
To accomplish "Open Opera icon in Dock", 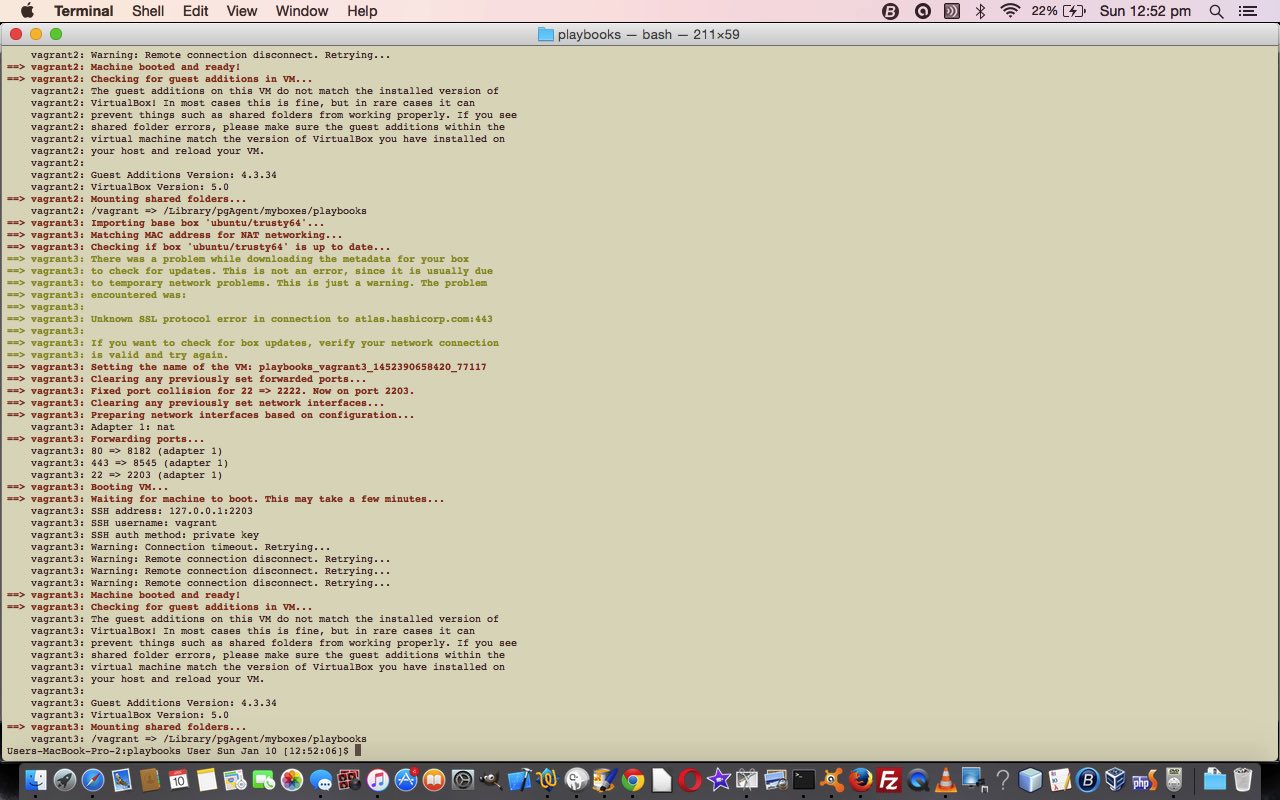I will tap(690, 780).
